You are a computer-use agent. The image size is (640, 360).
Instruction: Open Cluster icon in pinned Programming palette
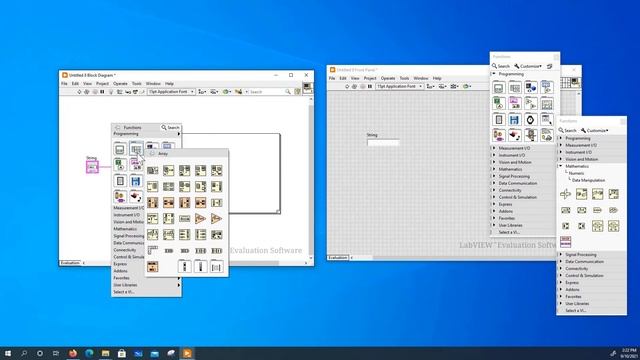point(531,87)
